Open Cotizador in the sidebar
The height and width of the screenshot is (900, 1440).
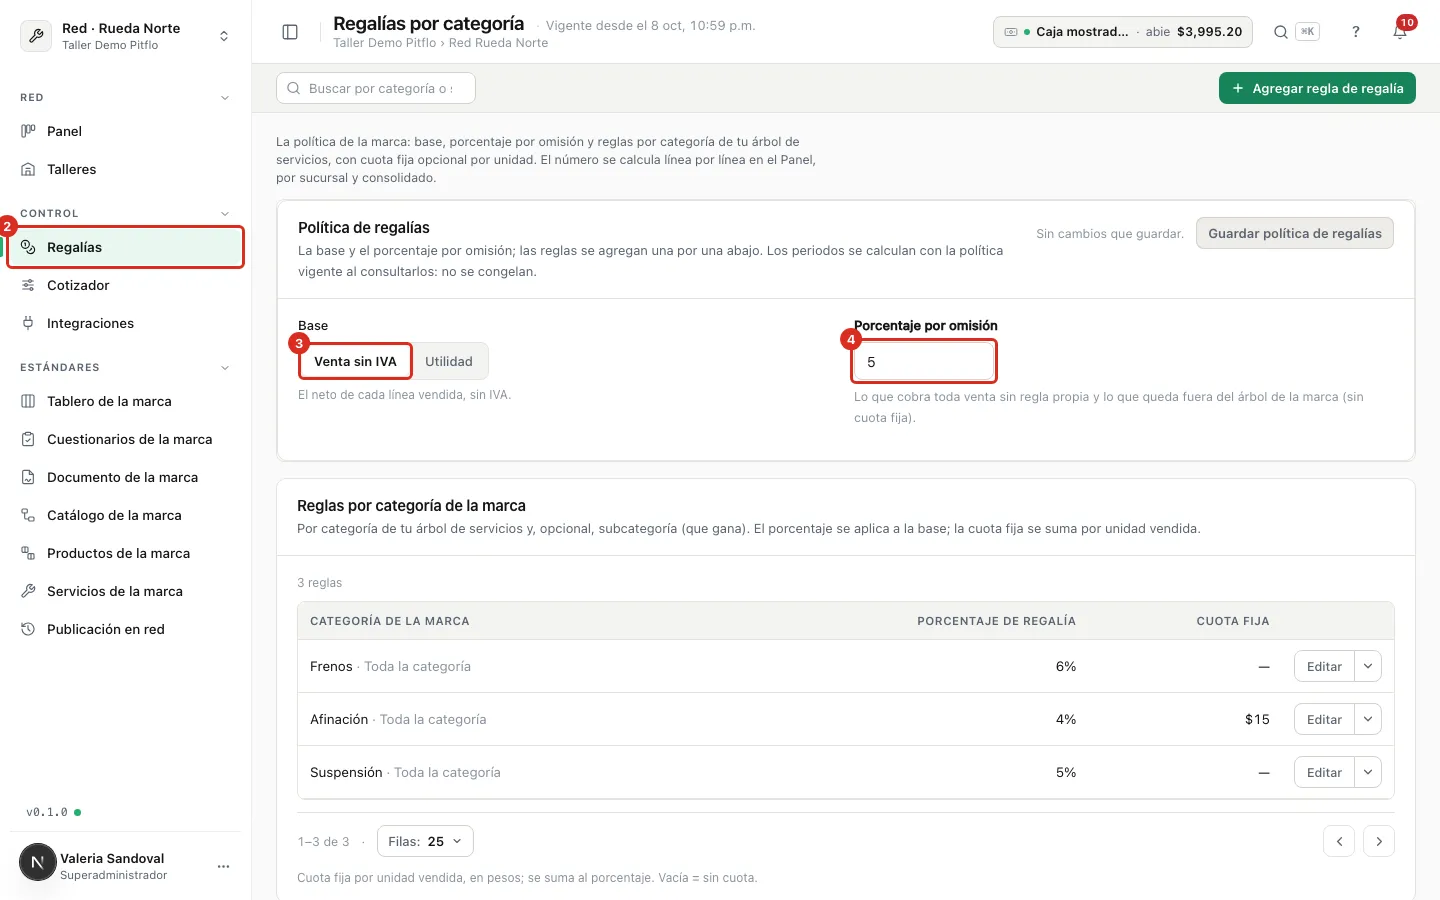[x=126, y=285]
